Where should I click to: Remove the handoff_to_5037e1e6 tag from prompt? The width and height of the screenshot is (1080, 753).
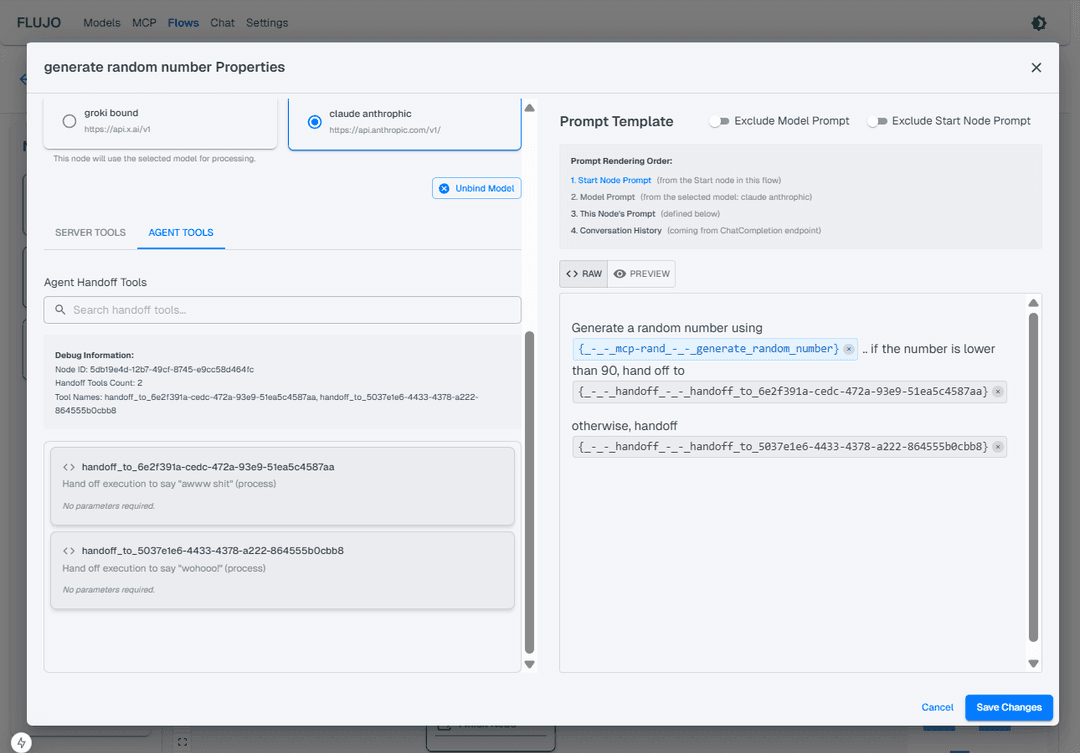tap(997, 446)
